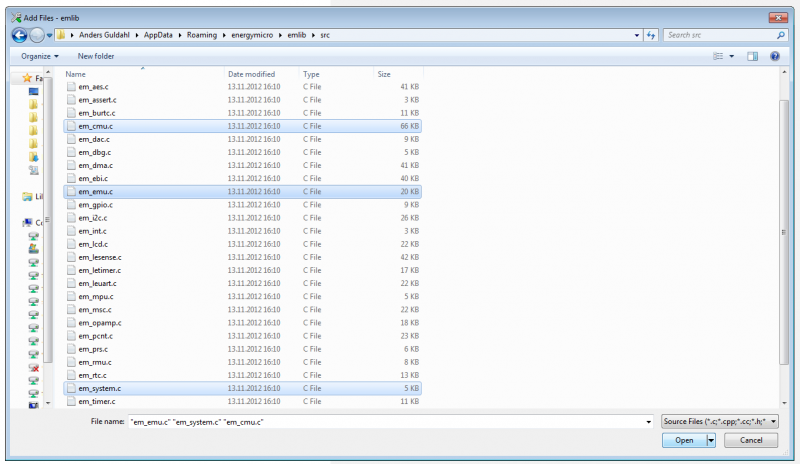Open the Help icon
This screenshot has height=464, width=800.
pyautogui.click(x=774, y=56)
